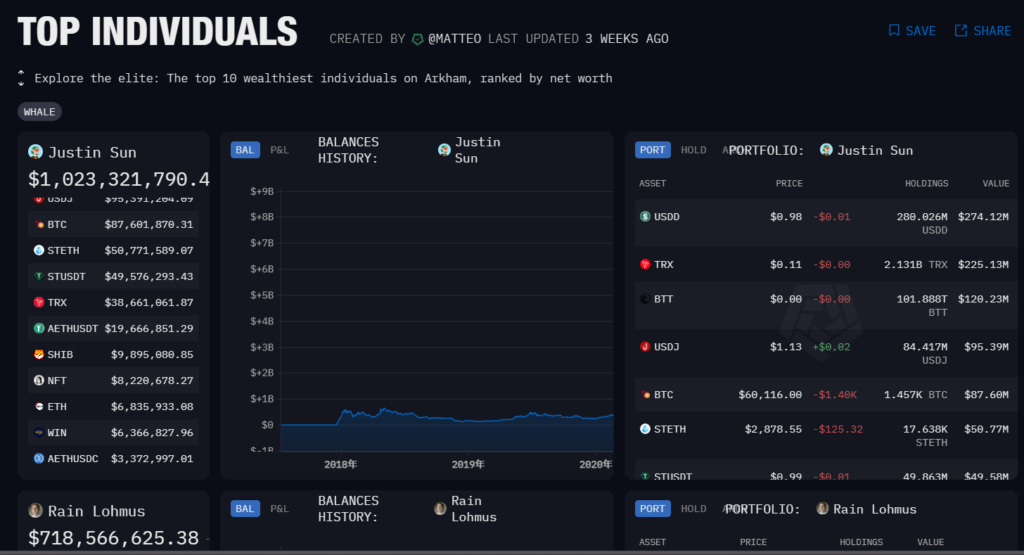
Task: Click USDD icon in portfolio table
Action: (645, 217)
